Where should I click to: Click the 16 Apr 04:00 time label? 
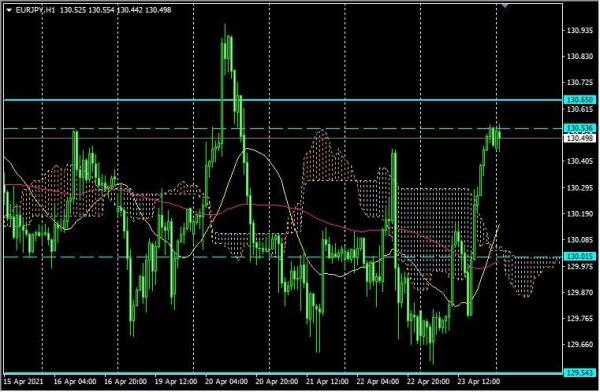pos(75,382)
